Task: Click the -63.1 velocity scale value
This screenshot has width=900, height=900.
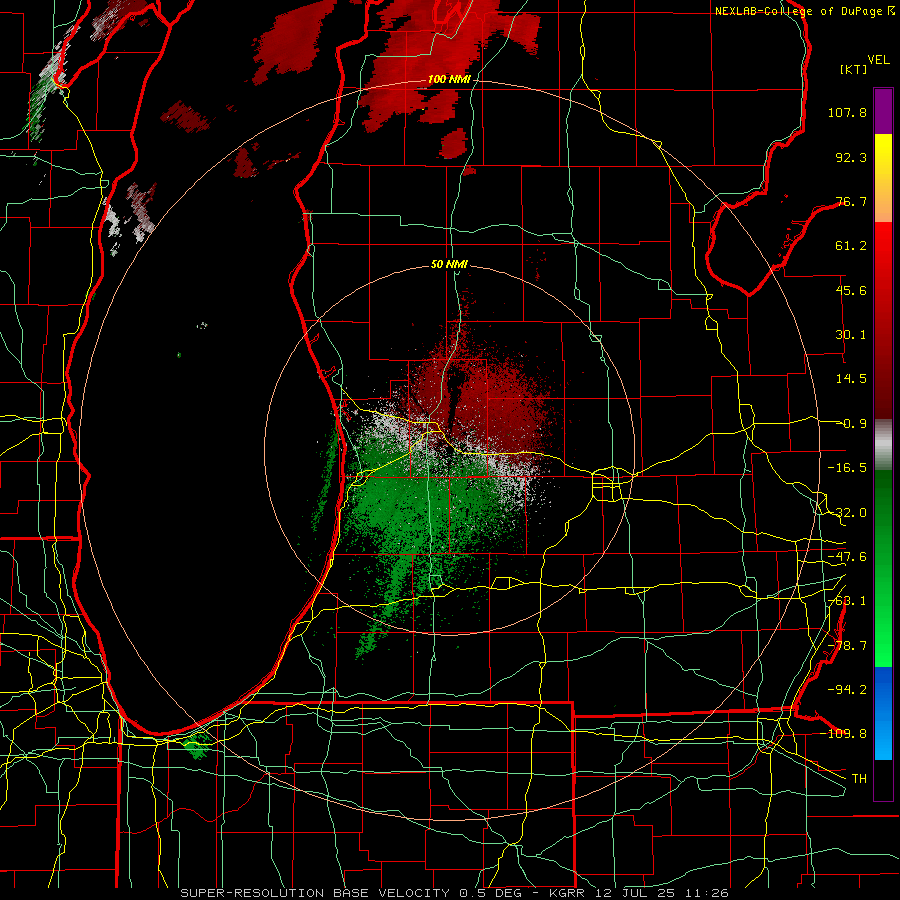Action: pos(847,601)
